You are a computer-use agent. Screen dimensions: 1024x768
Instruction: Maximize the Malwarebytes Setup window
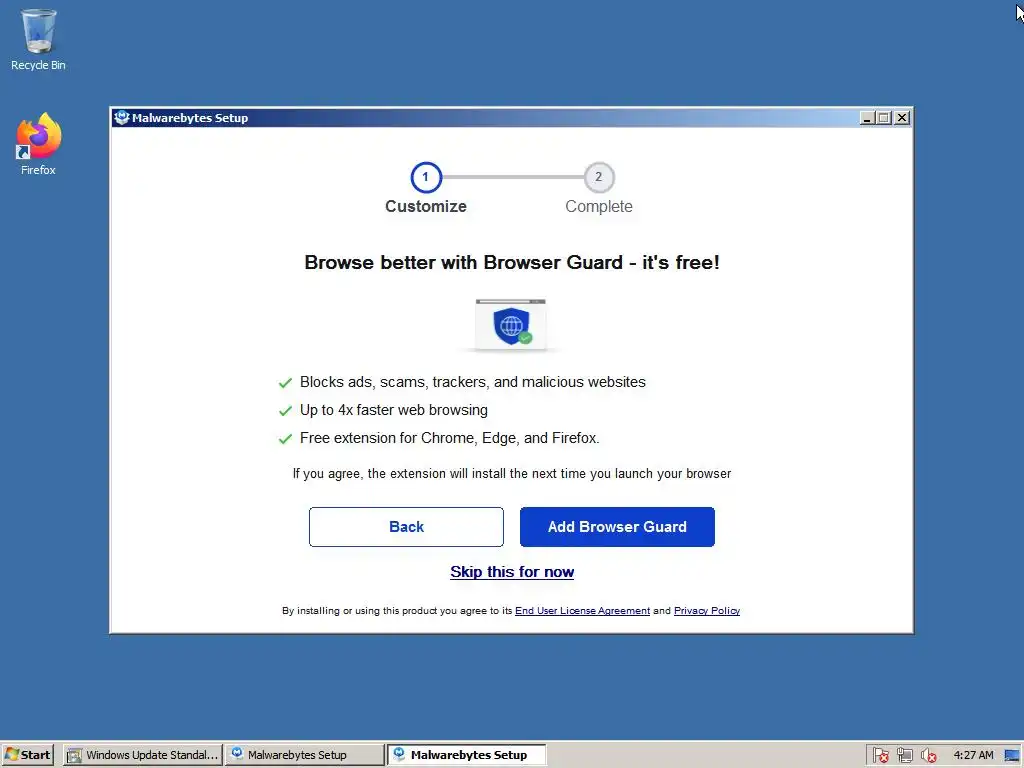pyautogui.click(x=884, y=118)
